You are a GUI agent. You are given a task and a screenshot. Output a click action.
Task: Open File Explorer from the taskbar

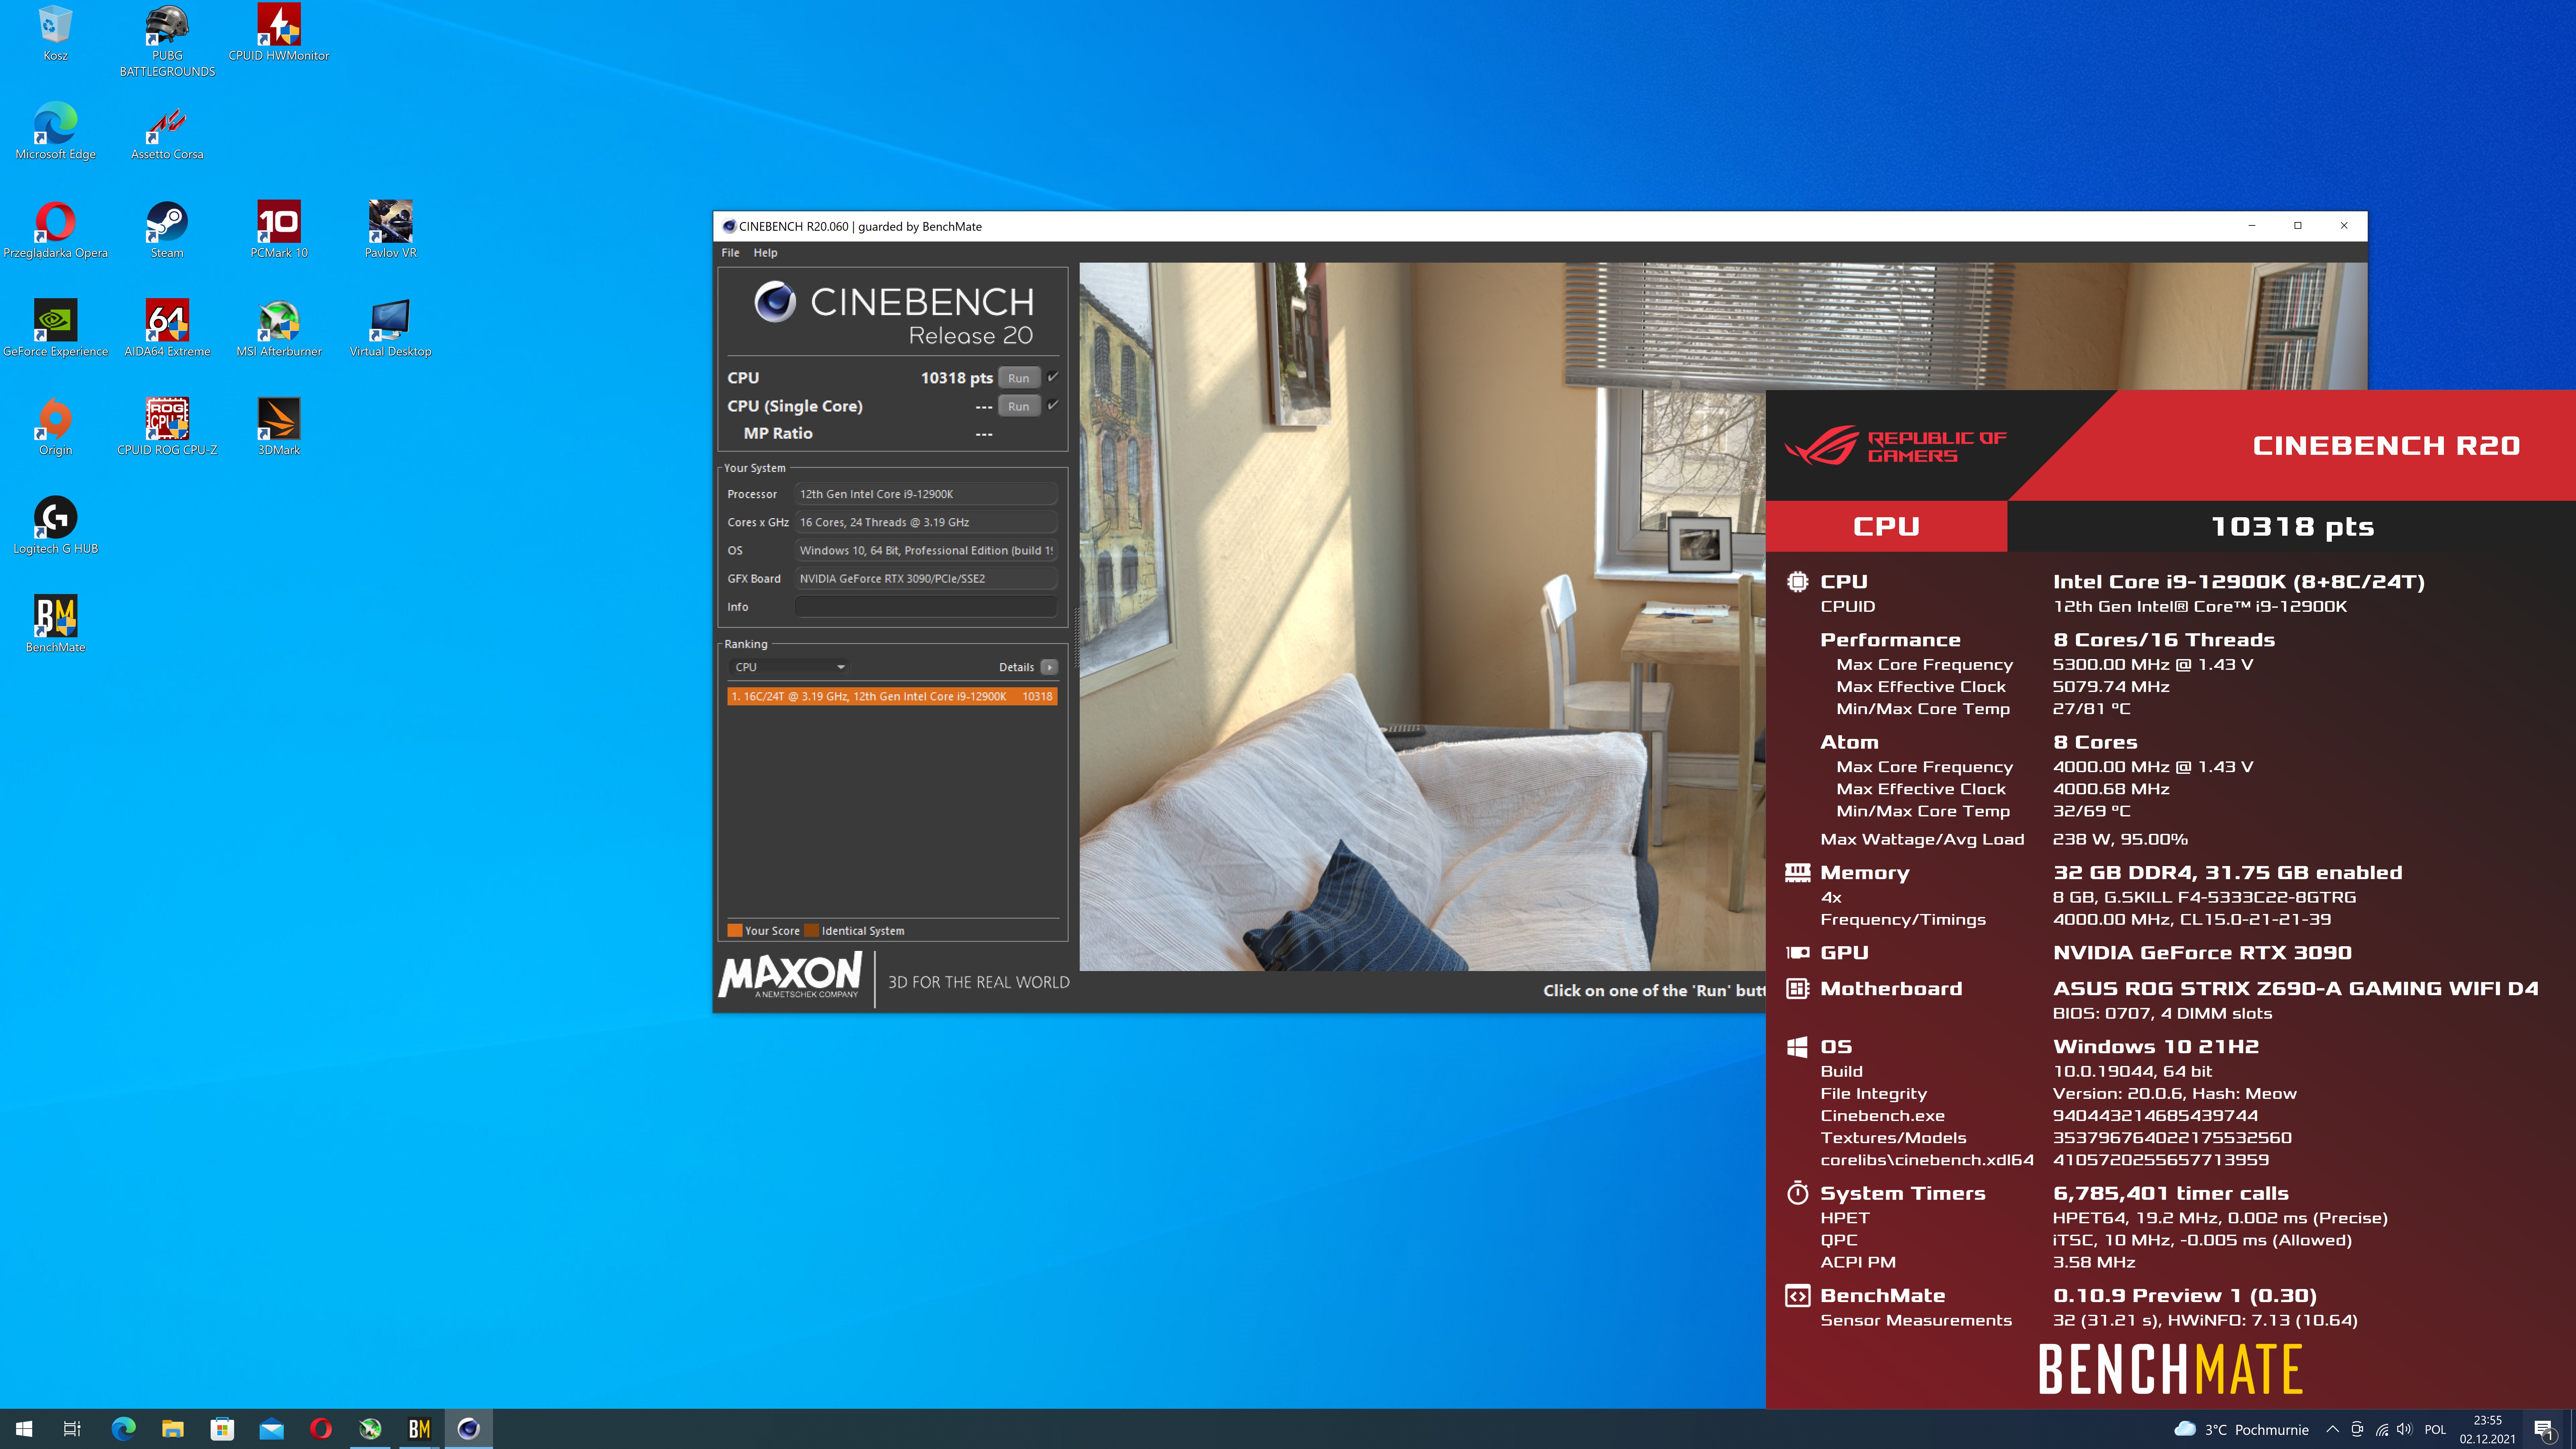tap(173, 1429)
